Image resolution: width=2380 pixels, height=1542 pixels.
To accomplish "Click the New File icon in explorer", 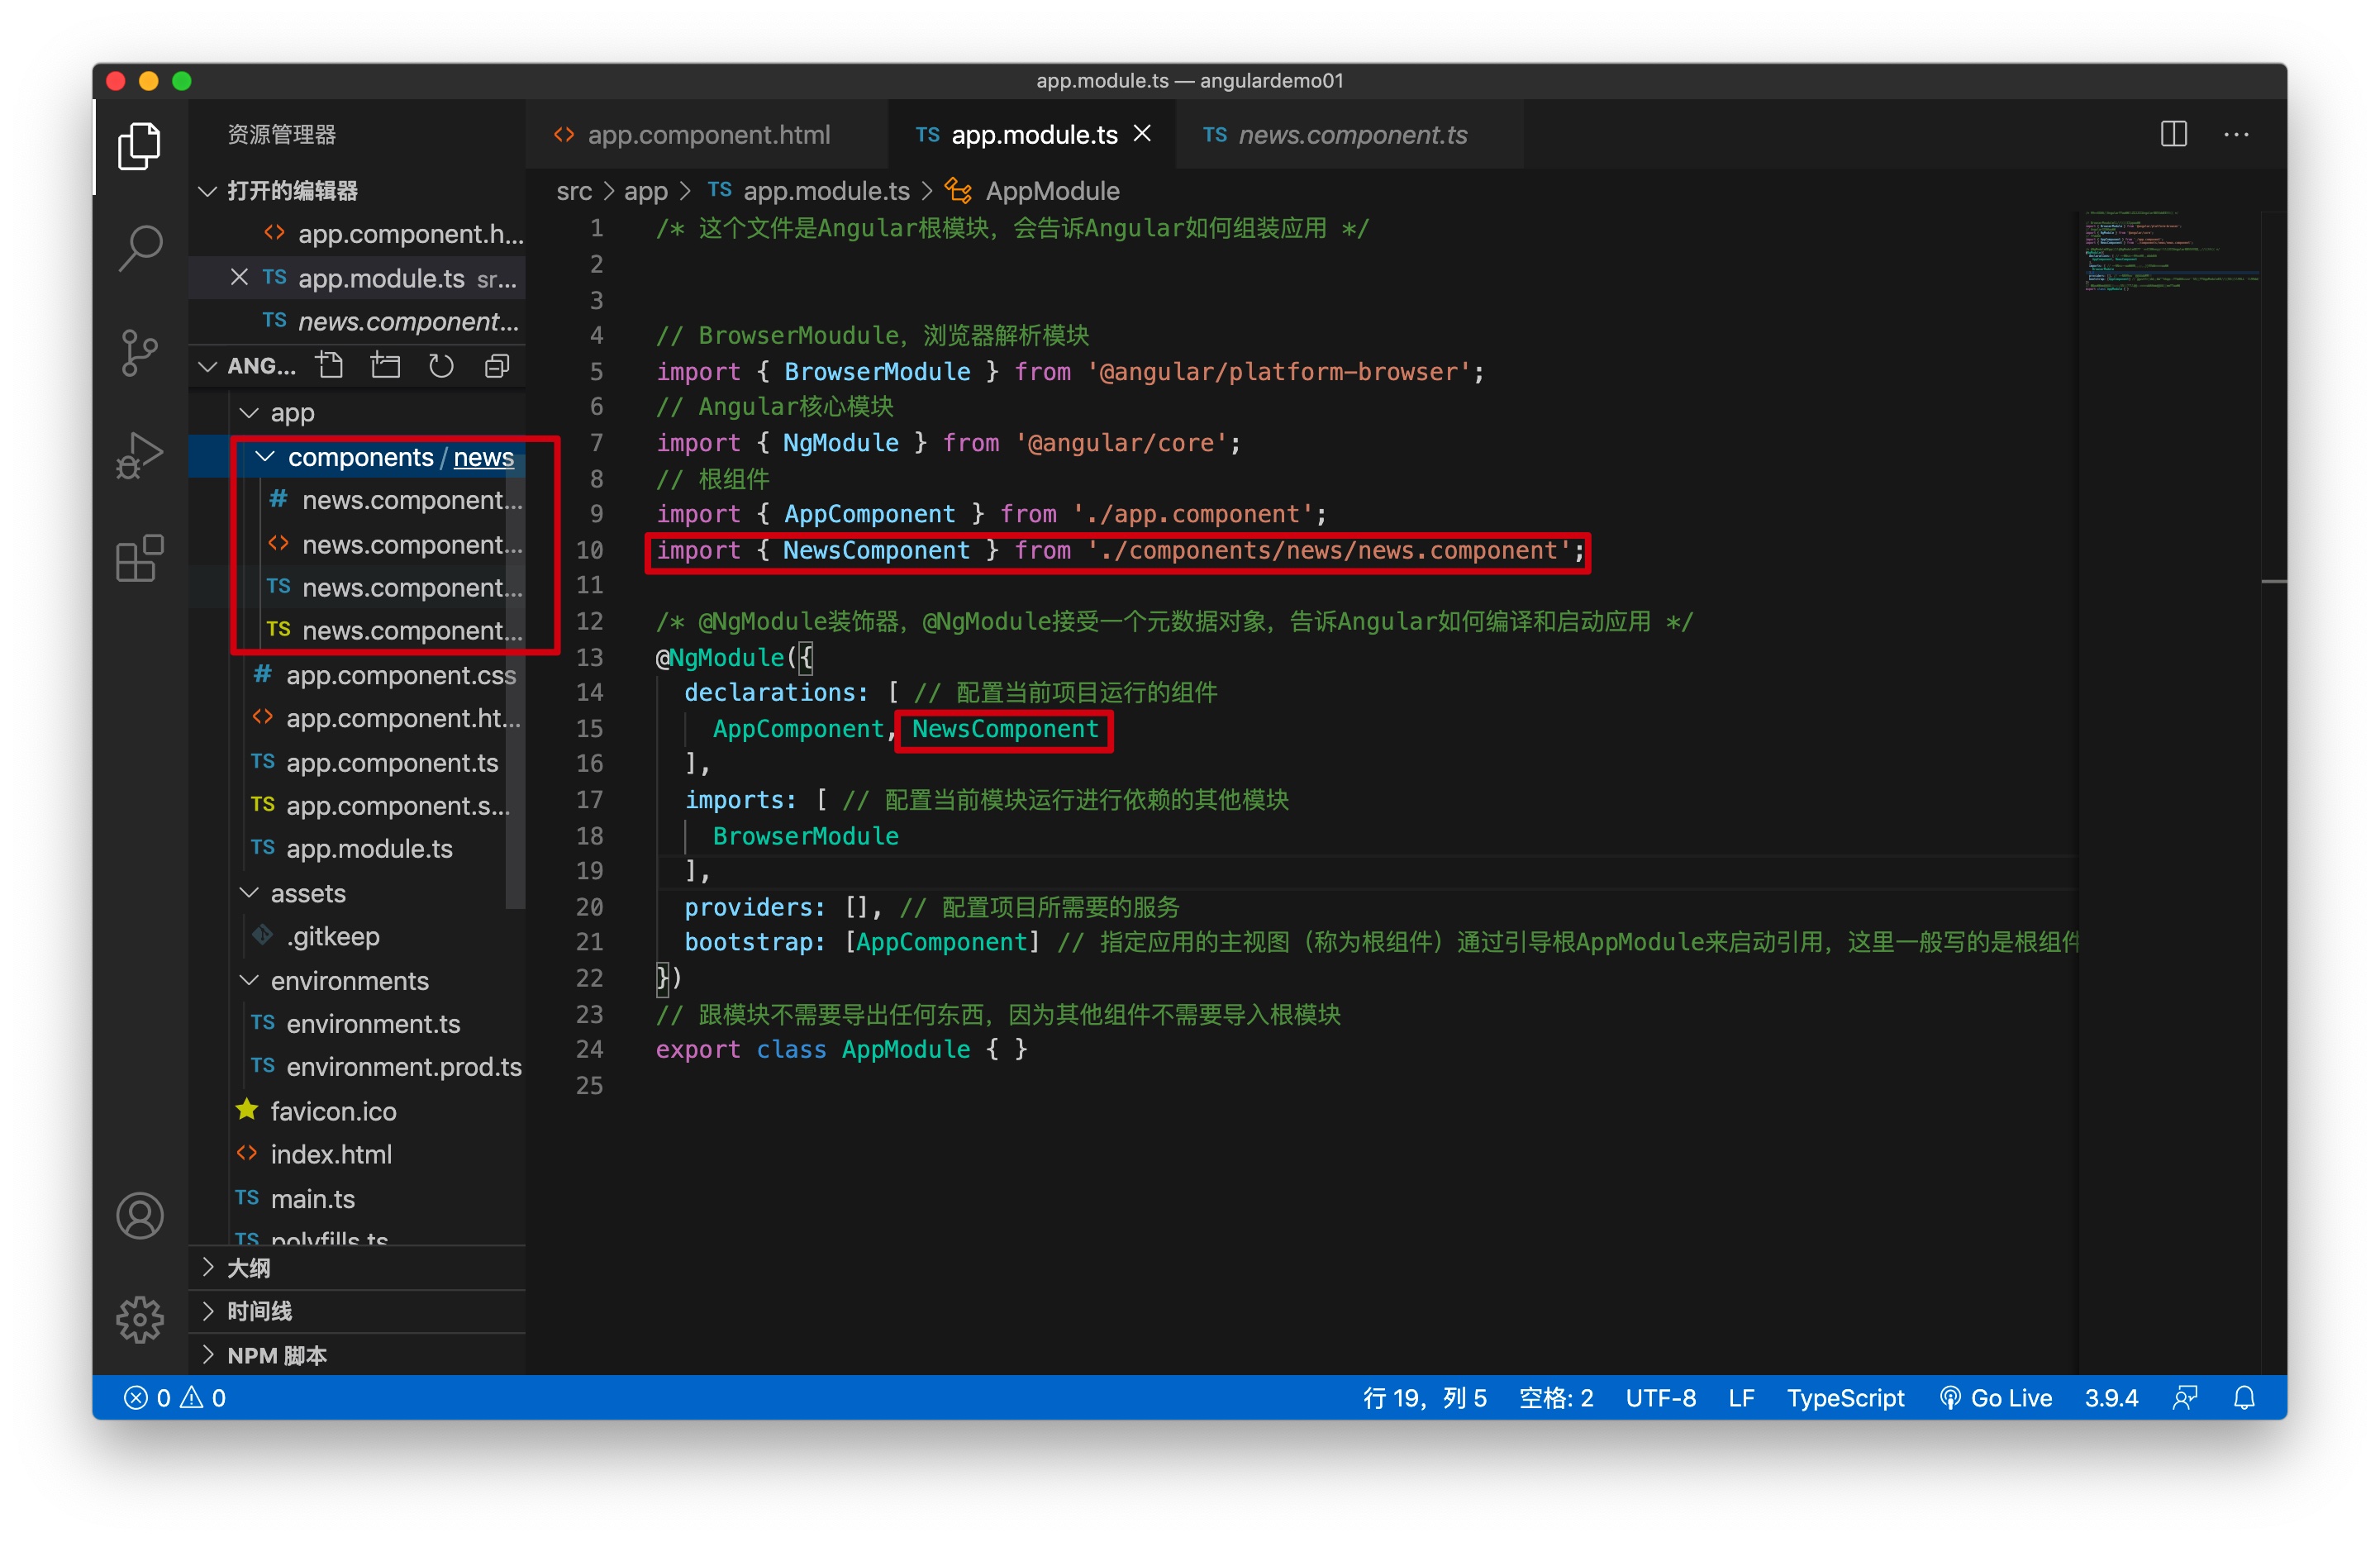I will pyautogui.click(x=330, y=366).
